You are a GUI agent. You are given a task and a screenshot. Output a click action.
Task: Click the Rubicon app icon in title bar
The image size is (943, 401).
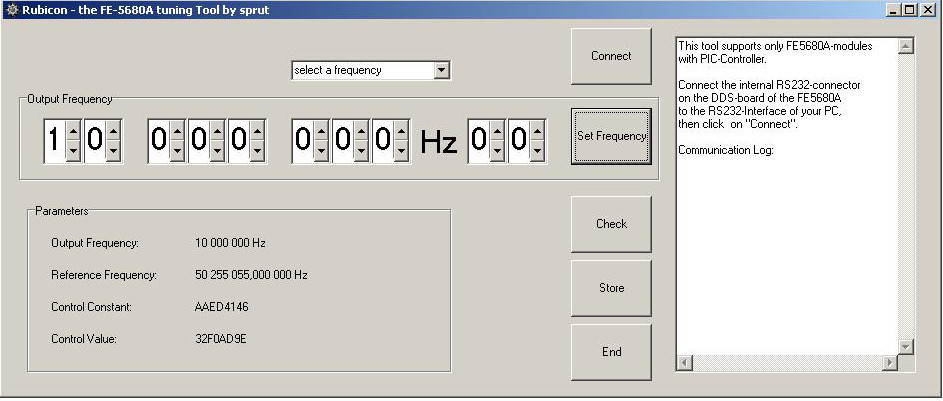pos(11,9)
